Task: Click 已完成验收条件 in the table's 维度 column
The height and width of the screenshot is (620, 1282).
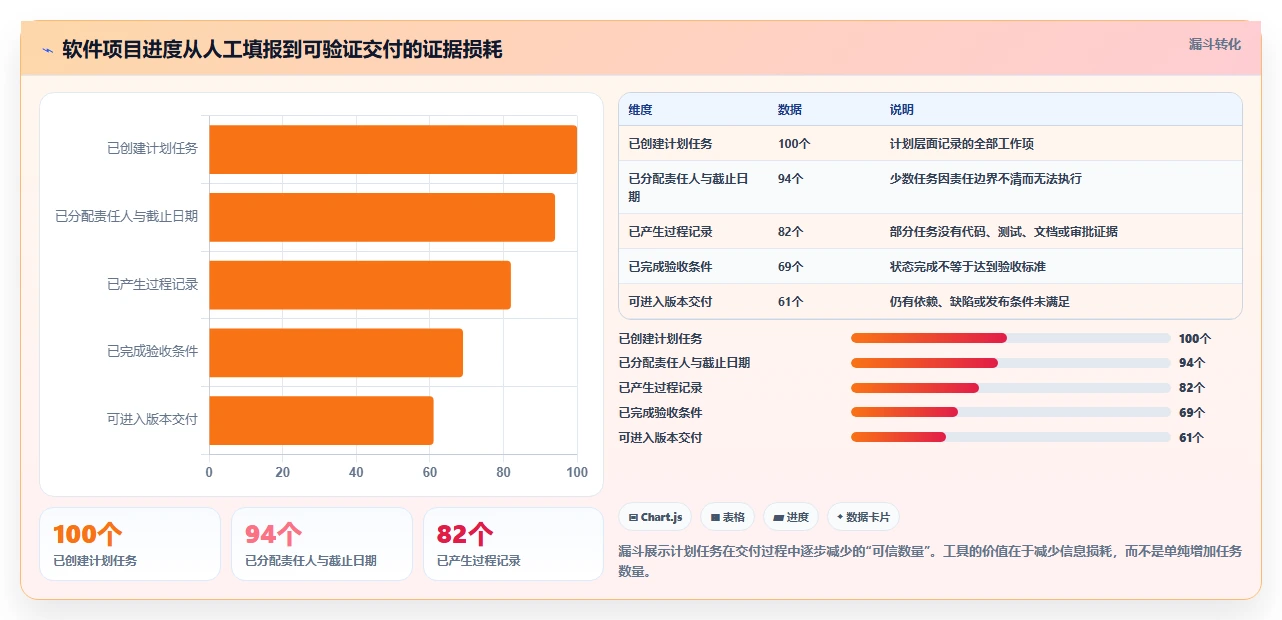Action: (670, 267)
